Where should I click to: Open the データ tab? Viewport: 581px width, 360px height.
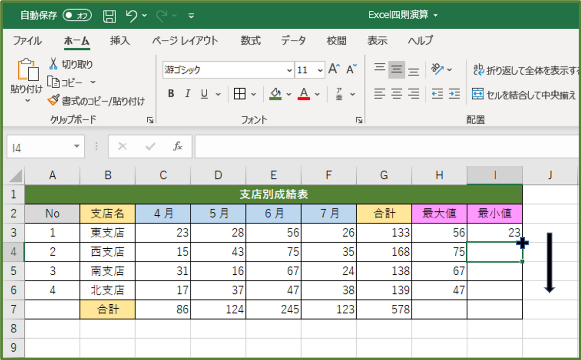pyautogui.click(x=293, y=40)
